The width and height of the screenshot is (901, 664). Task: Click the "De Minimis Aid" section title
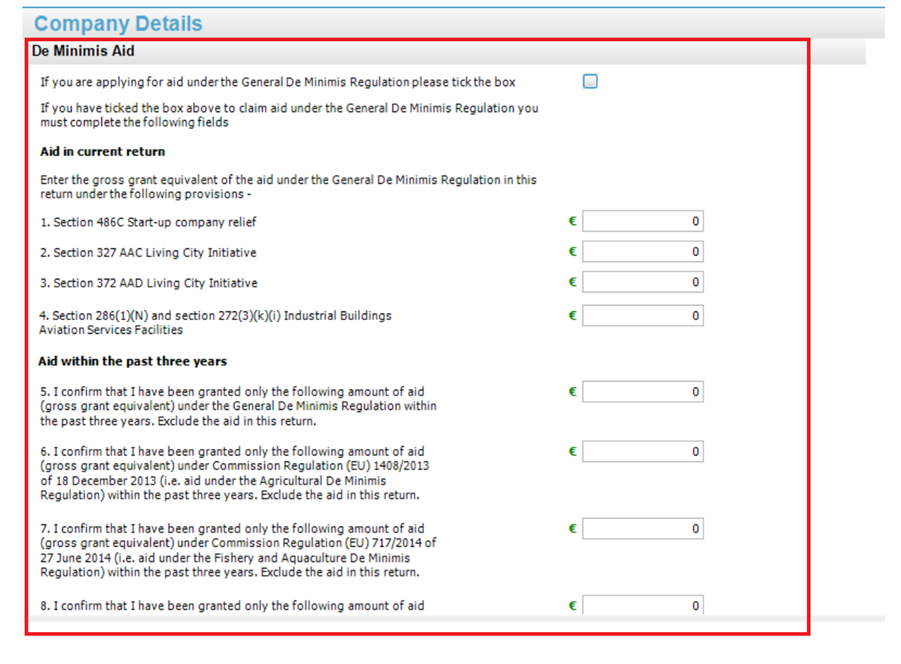[x=83, y=51]
